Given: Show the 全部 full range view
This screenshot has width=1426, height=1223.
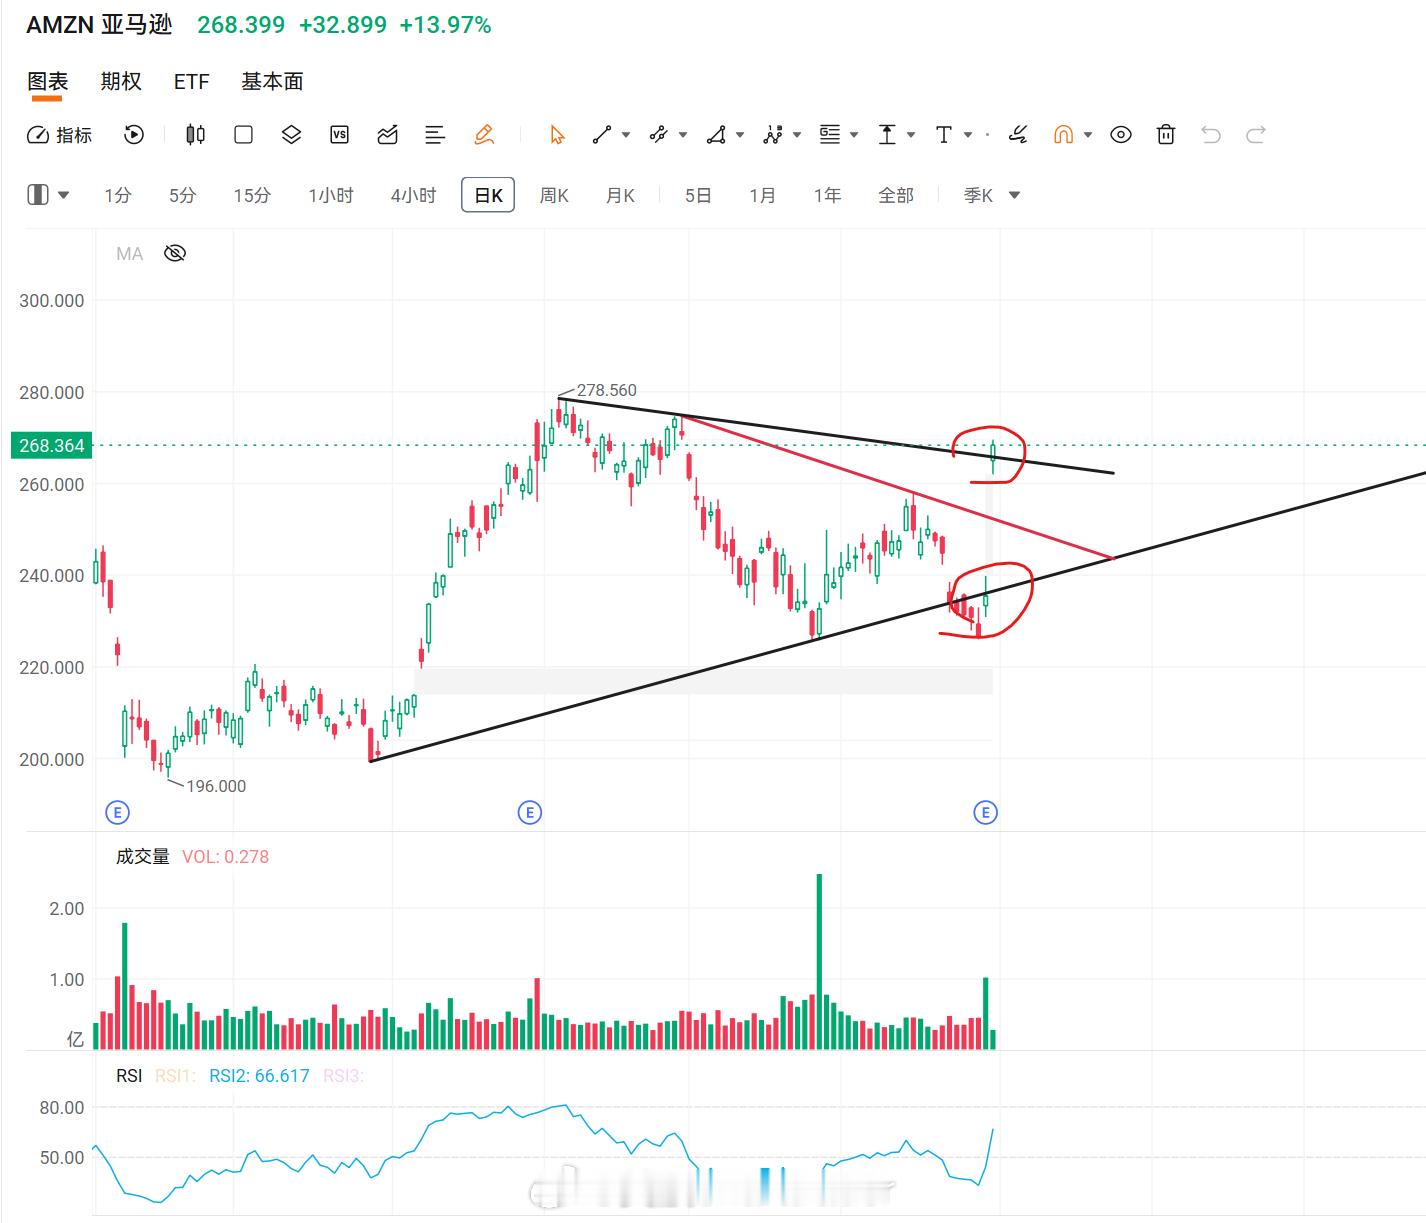Looking at the screenshot, I should (896, 196).
